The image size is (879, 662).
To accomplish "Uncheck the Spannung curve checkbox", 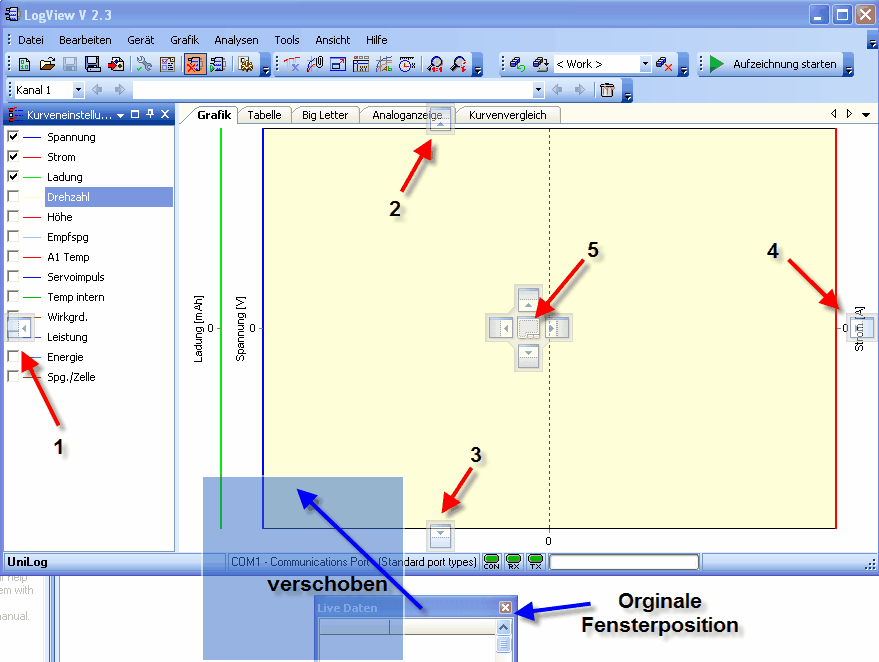I will tap(13, 136).
